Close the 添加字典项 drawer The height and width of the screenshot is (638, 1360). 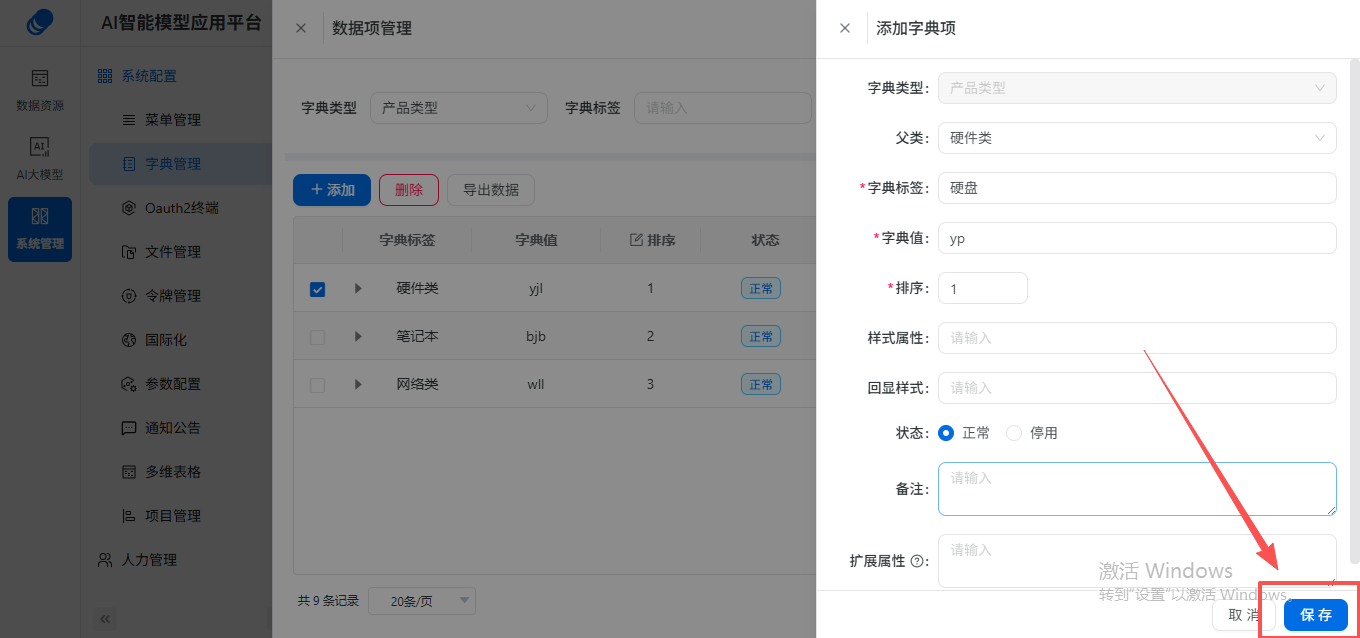845,28
